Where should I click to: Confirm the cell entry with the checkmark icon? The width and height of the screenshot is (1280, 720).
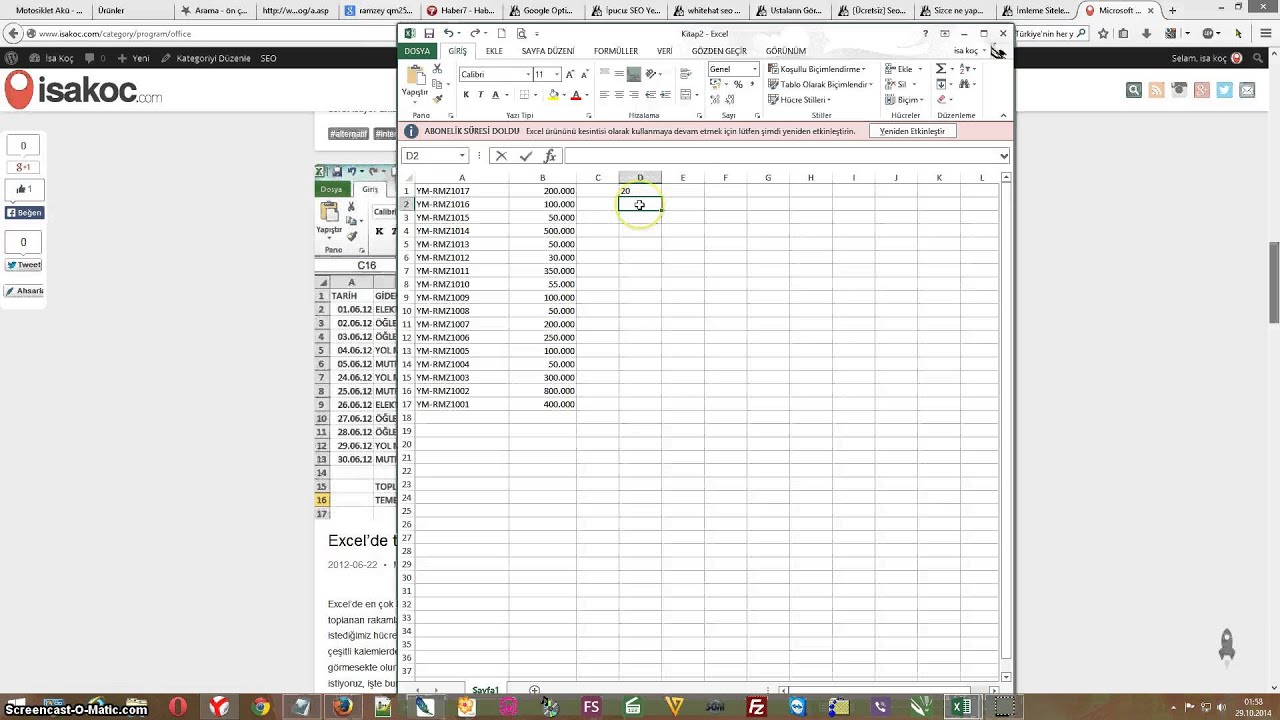pos(526,156)
